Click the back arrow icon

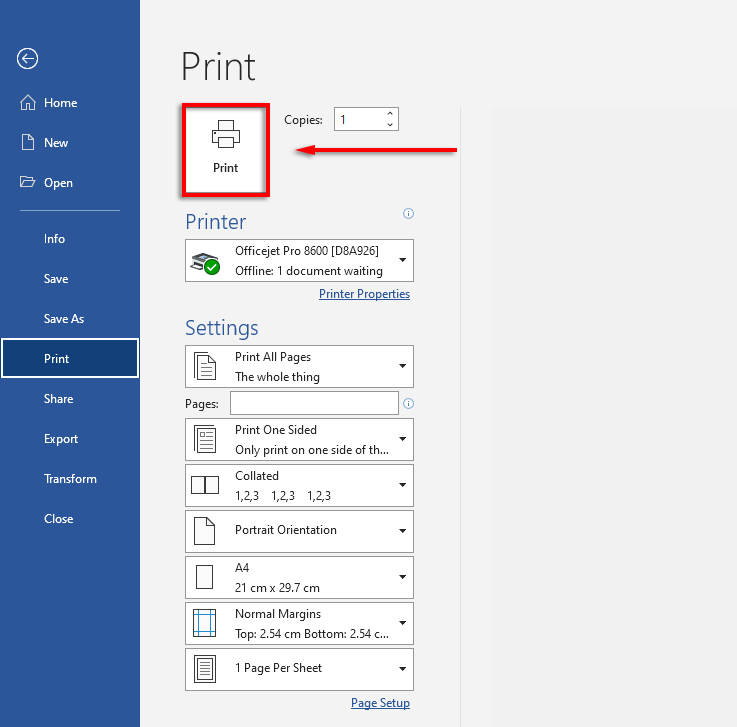click(x=28, y=59)
